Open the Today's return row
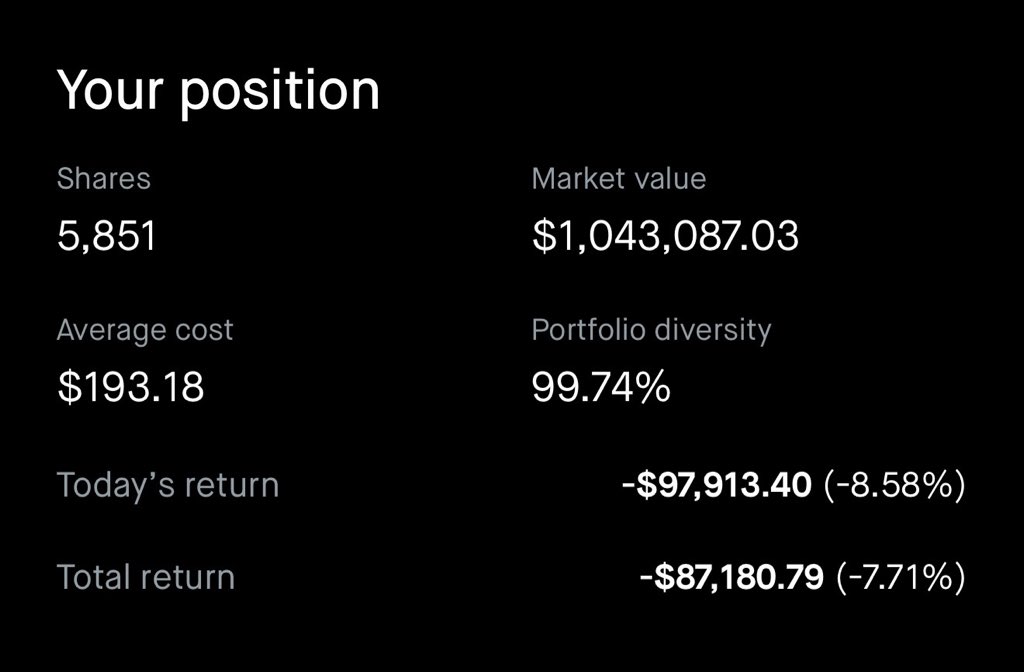This screenshot has width=1024, height=672. 511,485
